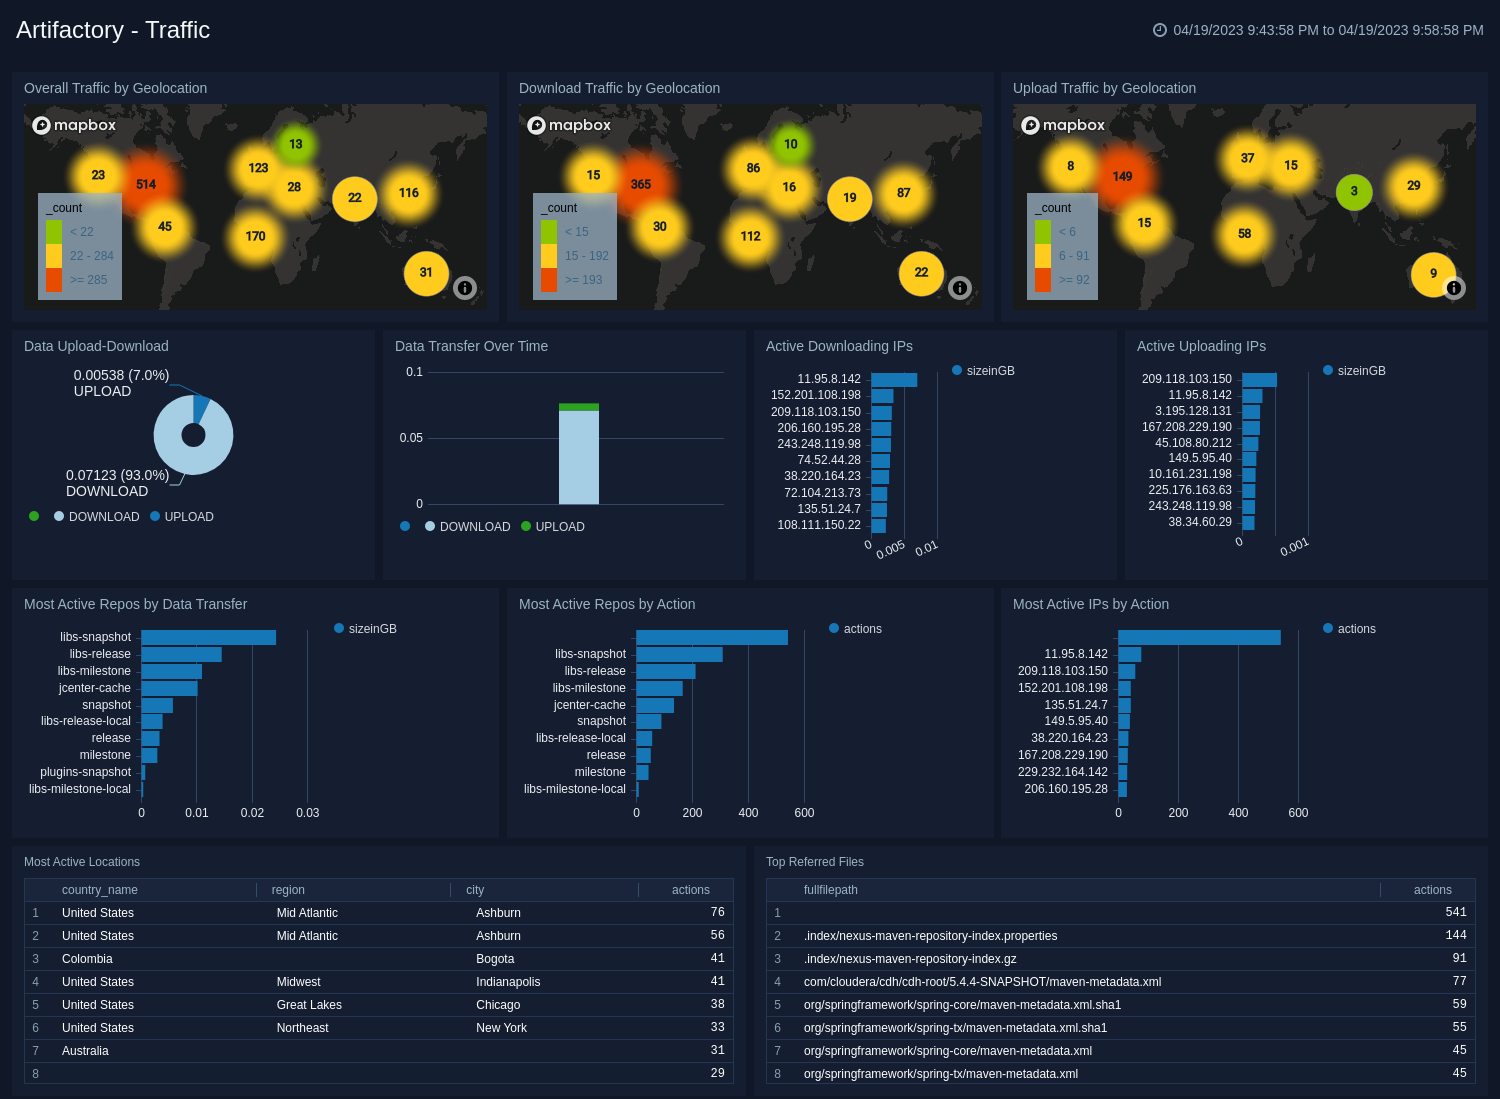Screen dimensions: 1500x1099
Task: Toggle DOWNLOAD legend in Data Upload-Download pie
Action: click(x=97, y=517)
